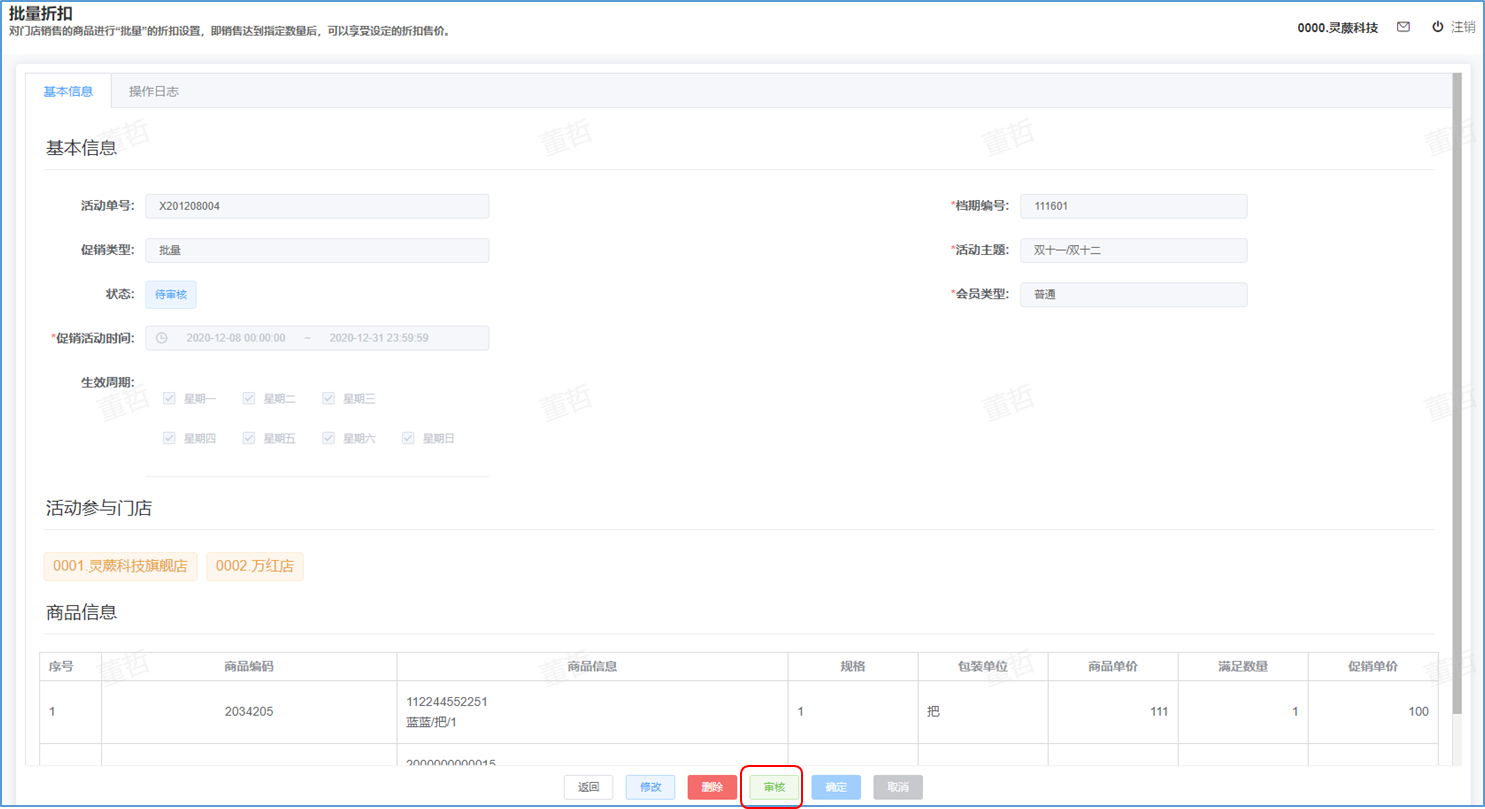Expand the 档期编号 selection field

point(1133,206)
